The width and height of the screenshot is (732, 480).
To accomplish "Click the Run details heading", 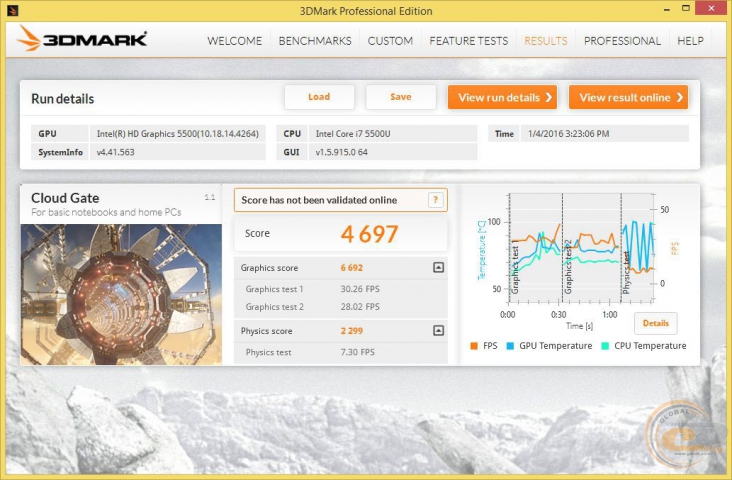I will click(63, 99).
